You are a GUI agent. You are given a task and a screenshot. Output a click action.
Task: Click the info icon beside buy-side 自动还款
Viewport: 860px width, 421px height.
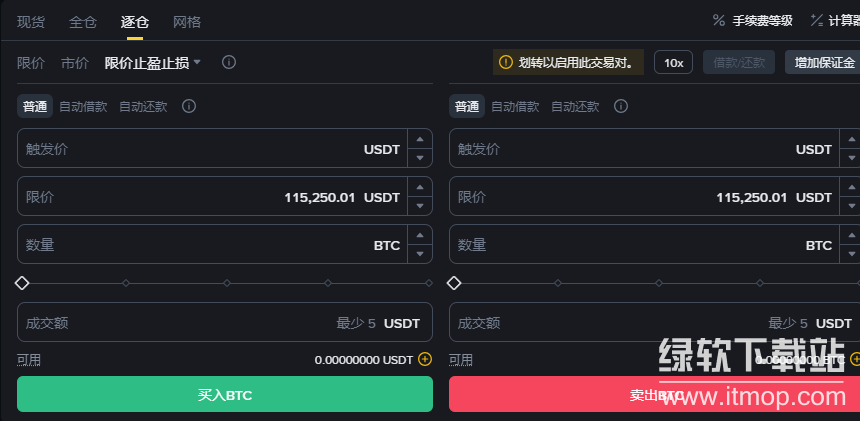(189, 106)
